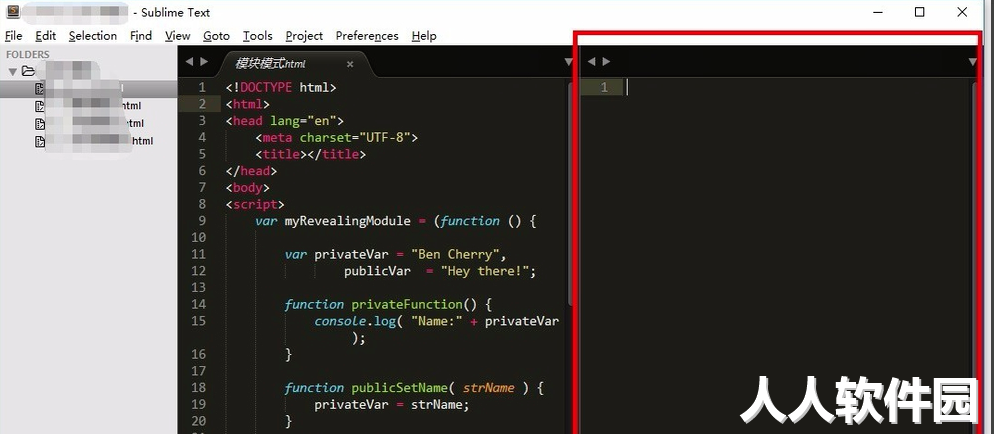Image resolution: width=994 pixels, height=434 pixels.
Task: Close the Sublime Text window
Action: tap(962, 12)
